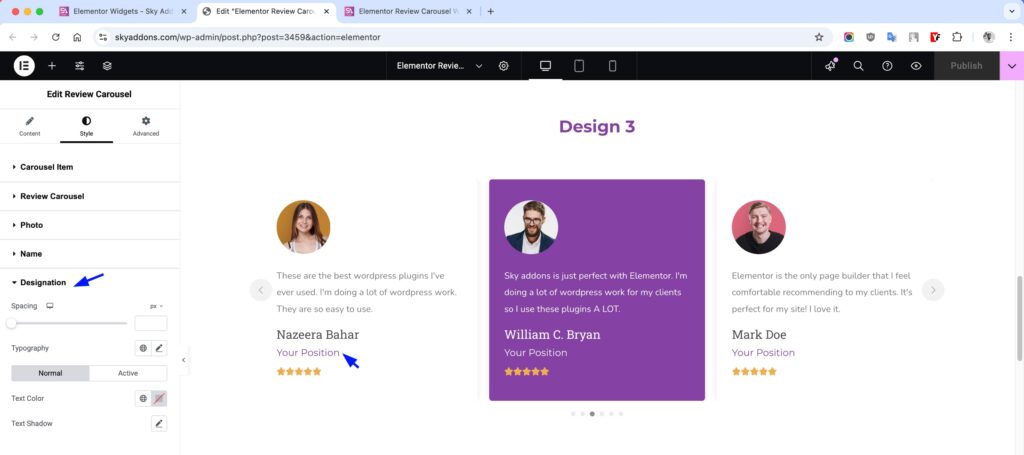
Task: Expand the Carousel Item section
Action: tap(89, 167)
